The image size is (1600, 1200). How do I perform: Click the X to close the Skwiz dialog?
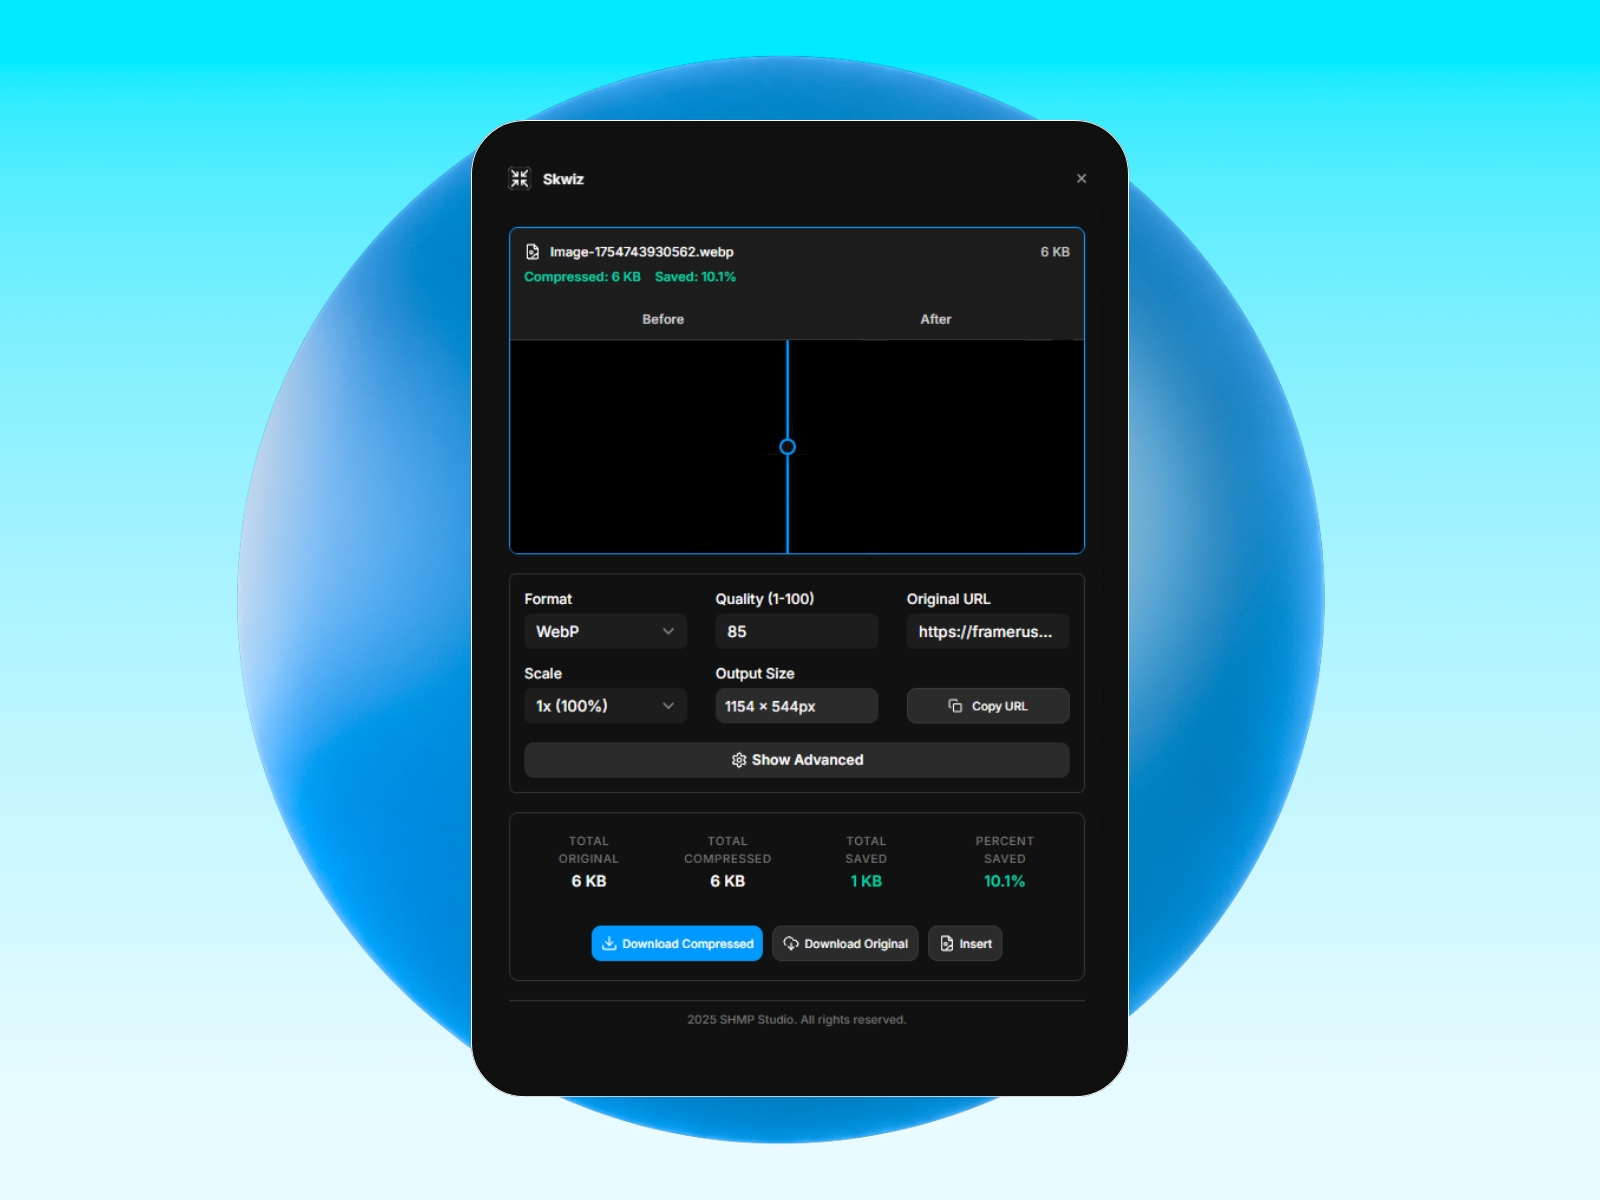[1081, 178]
